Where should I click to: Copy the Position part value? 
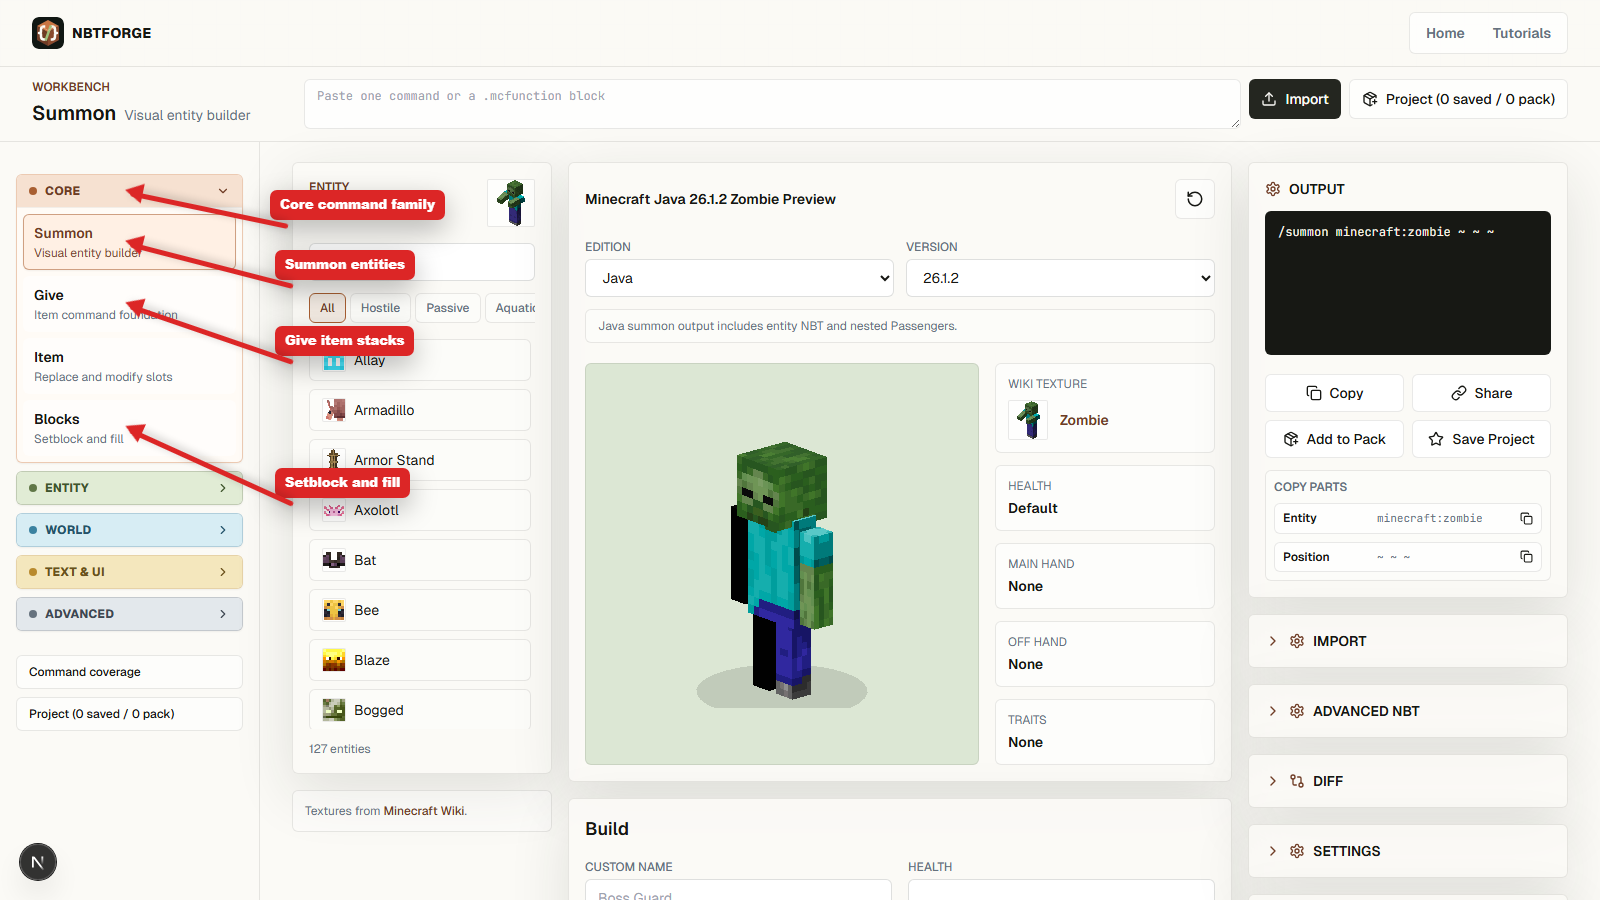point(1526,557)
